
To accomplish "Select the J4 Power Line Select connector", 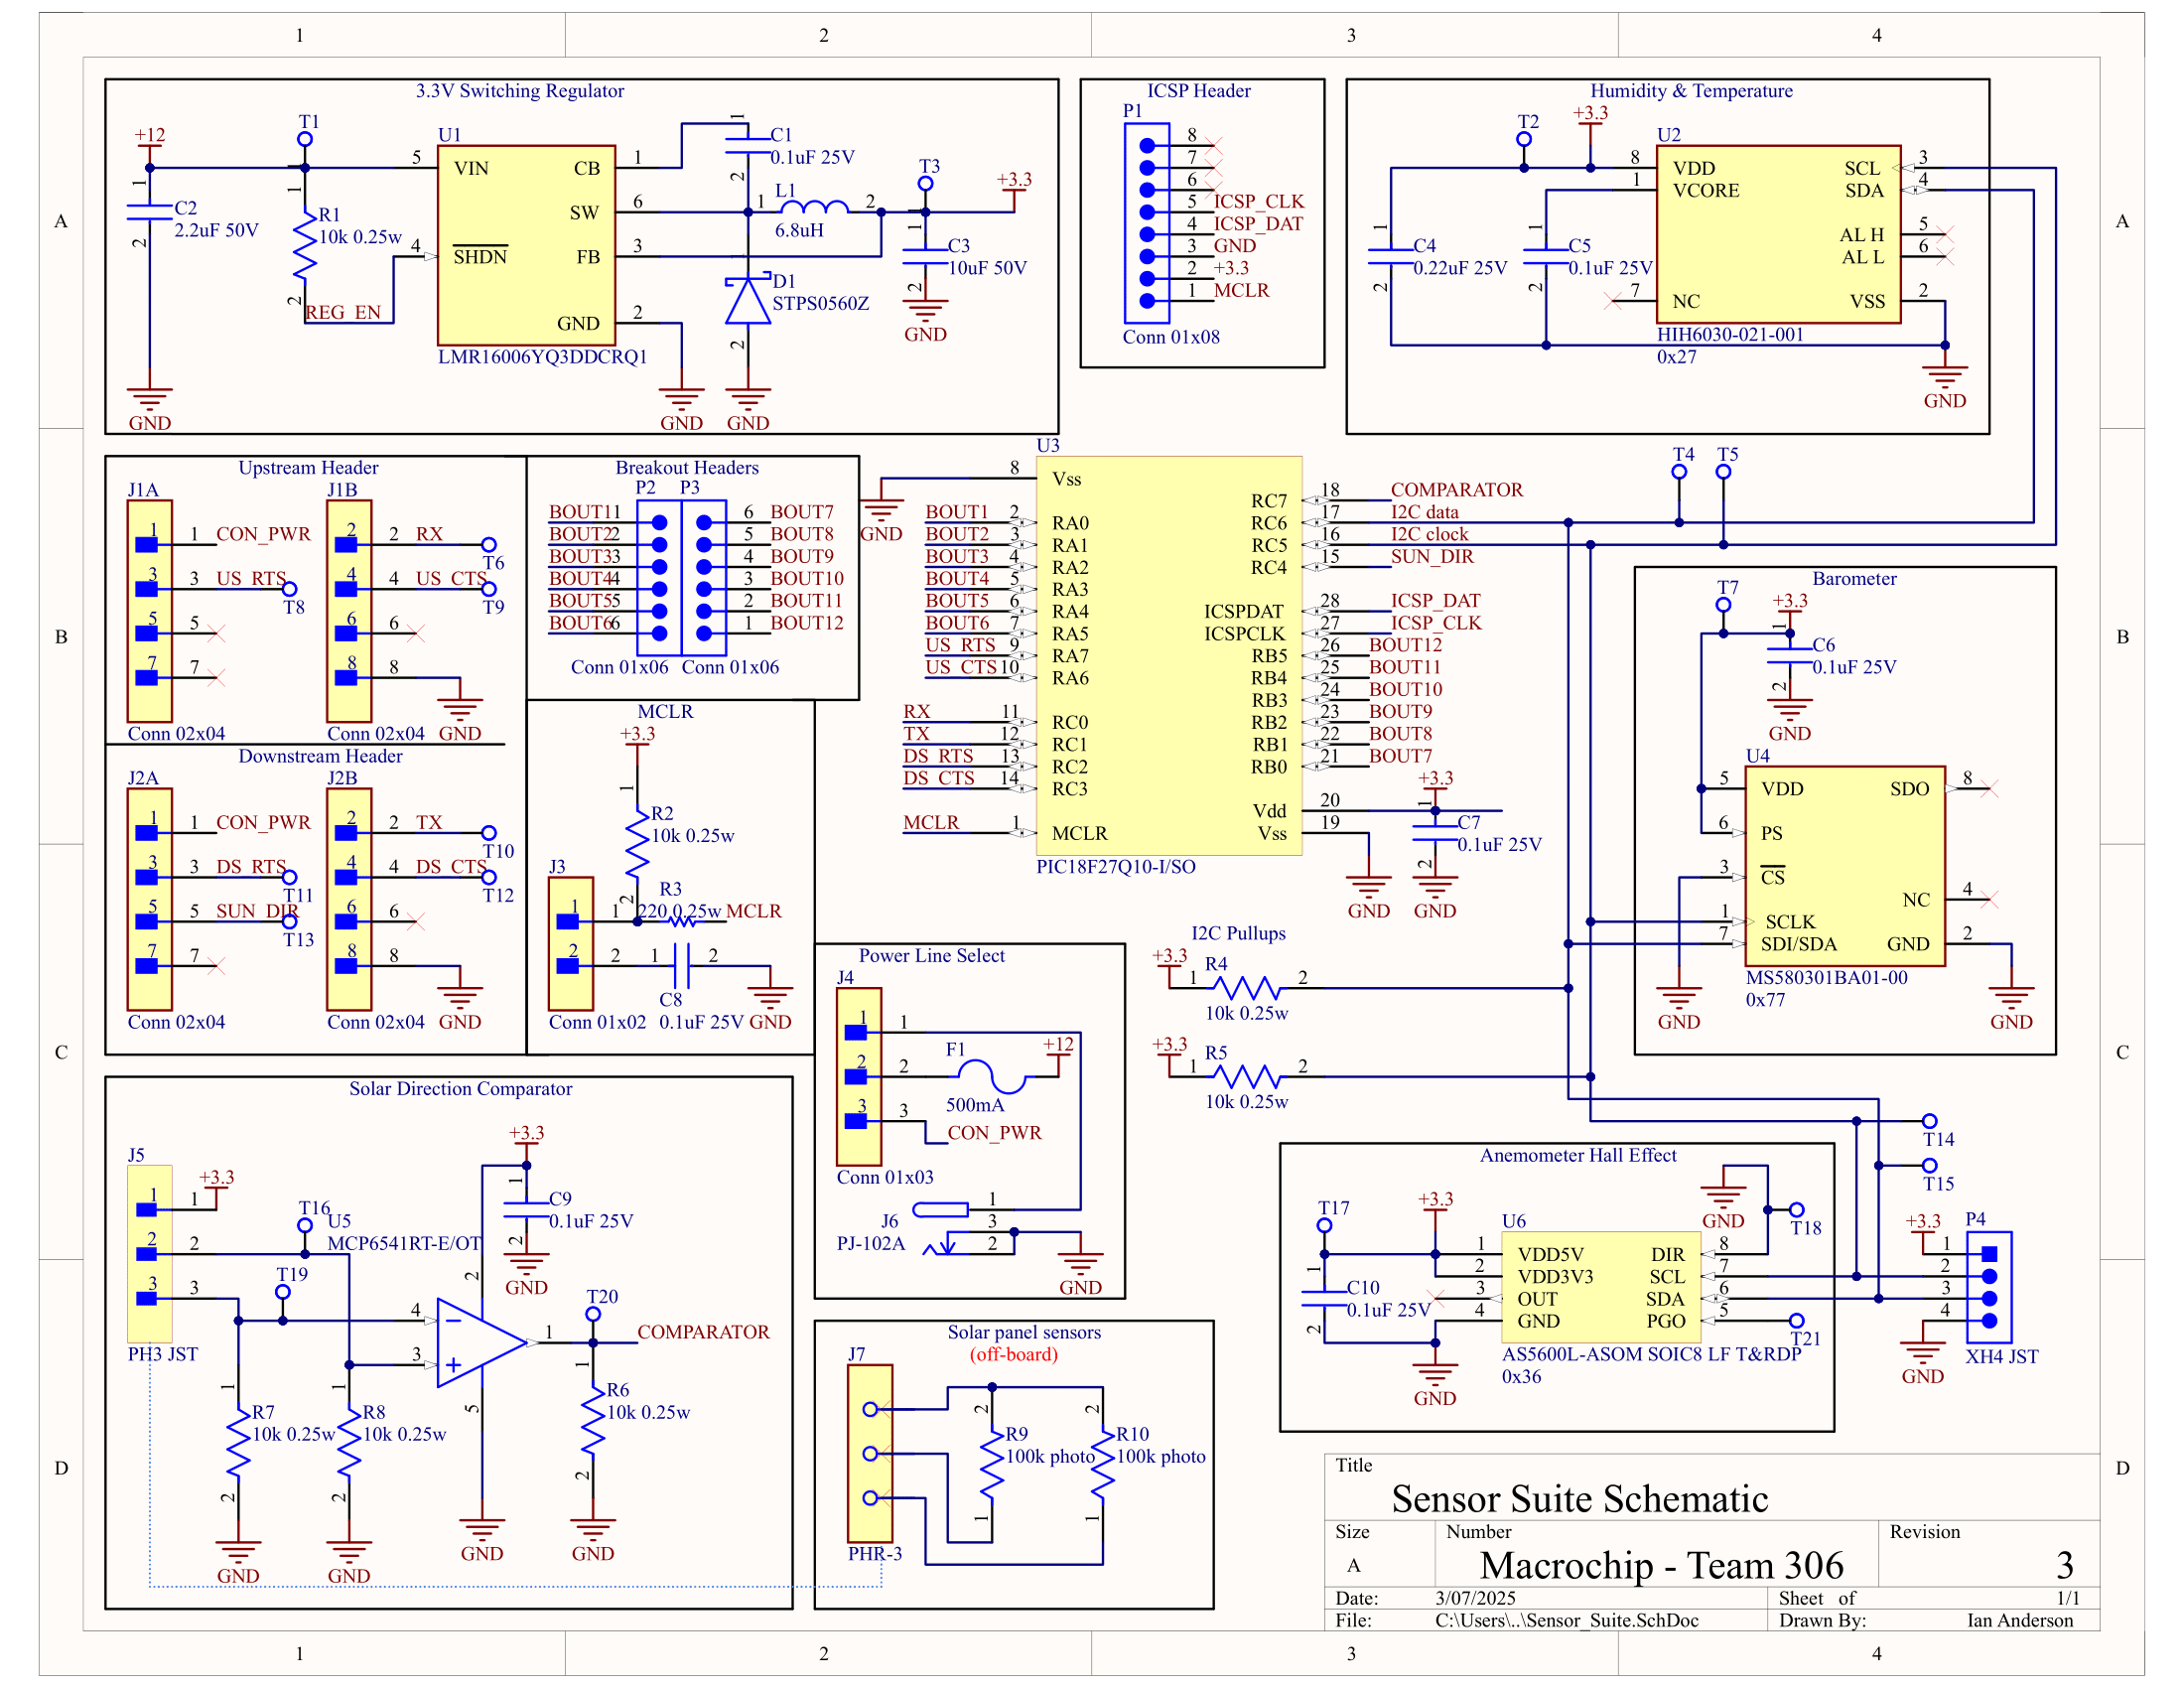I will tap(859, 1076).
